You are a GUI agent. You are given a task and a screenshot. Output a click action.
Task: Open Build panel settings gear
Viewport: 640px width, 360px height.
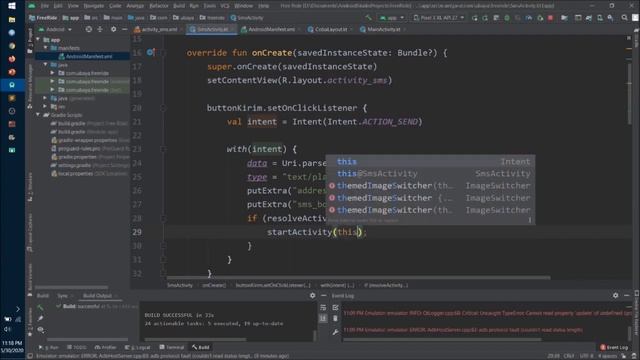pos(312,296)
